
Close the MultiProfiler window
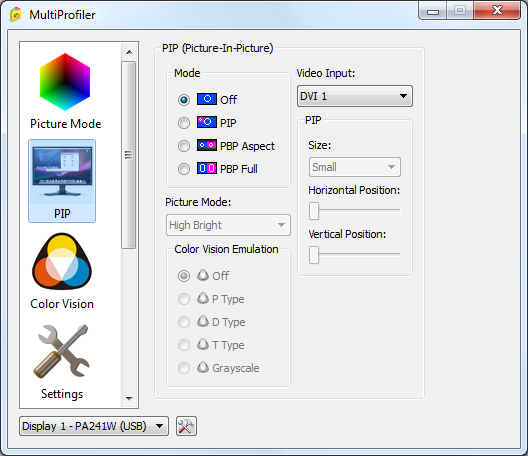coord(497,10)
